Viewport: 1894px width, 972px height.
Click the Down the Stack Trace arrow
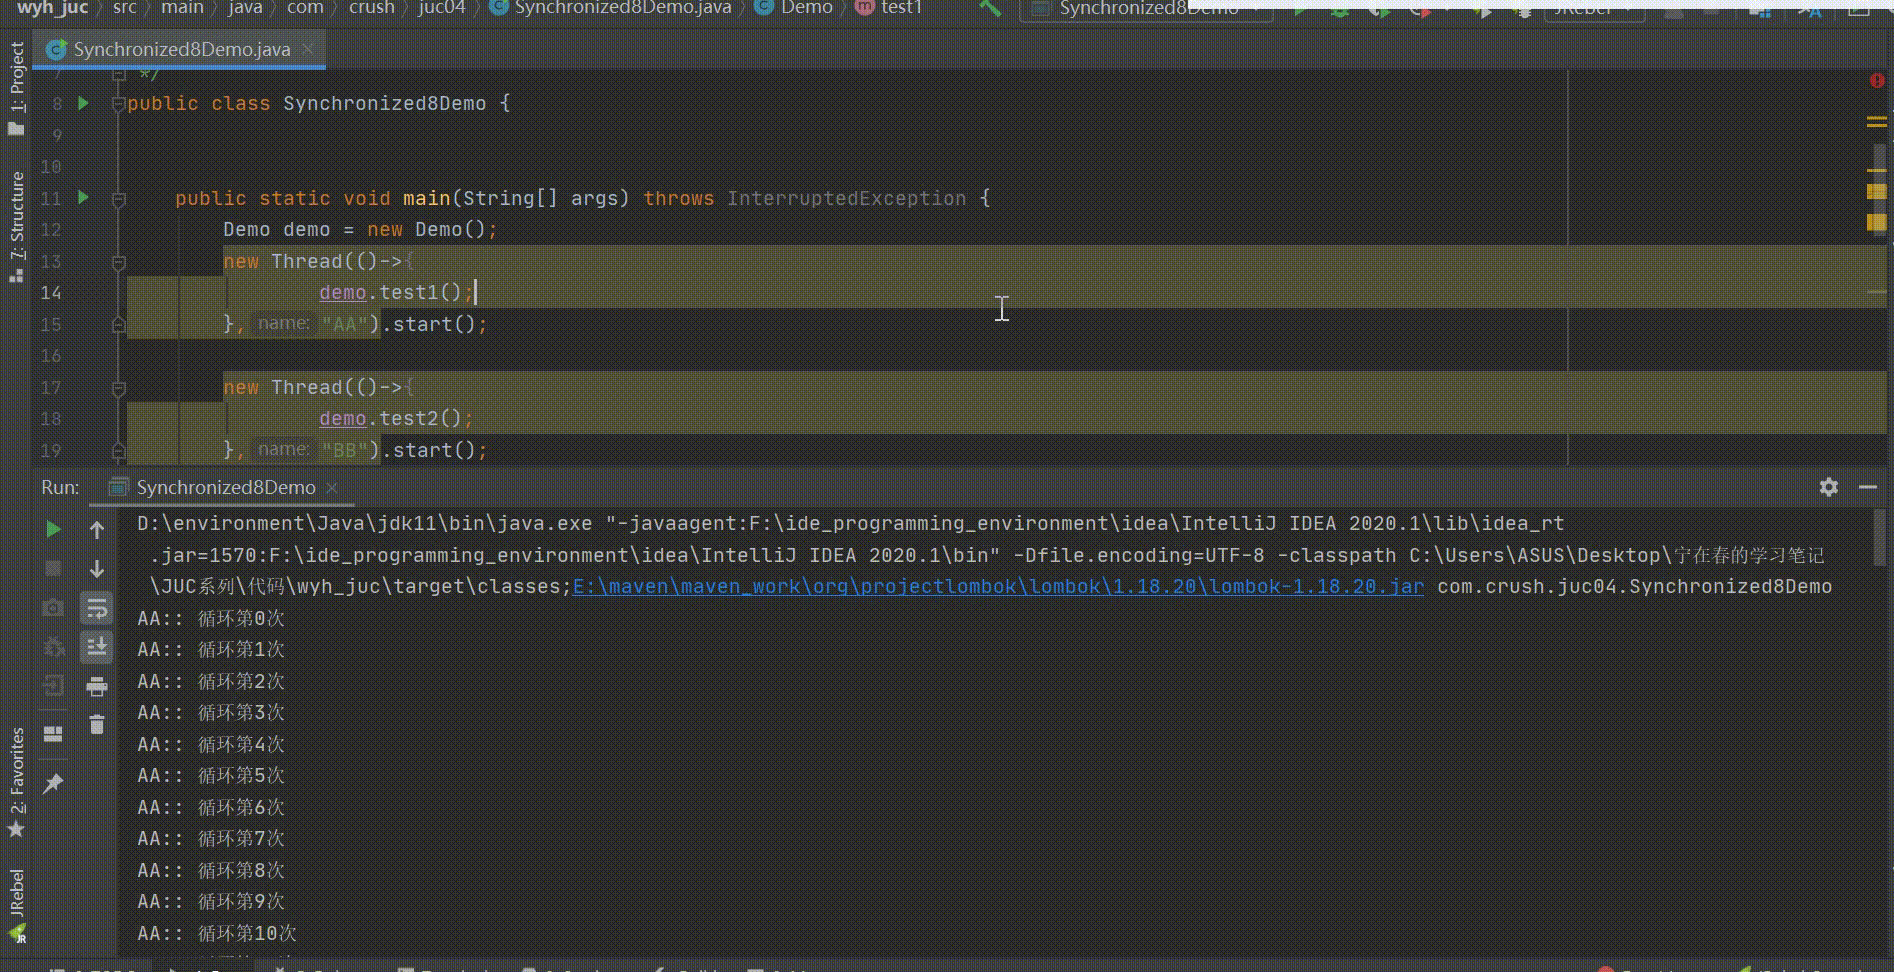pyautogui.click(x=97, y=568)
